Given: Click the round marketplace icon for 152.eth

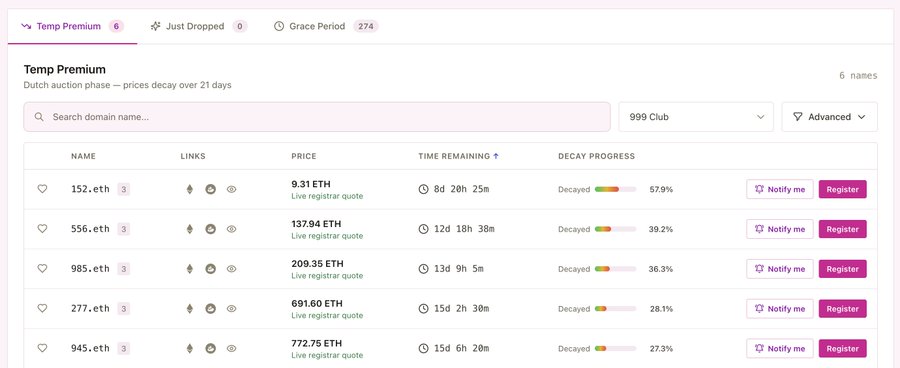Looking at the screenshot, I should tap(211, 189).
